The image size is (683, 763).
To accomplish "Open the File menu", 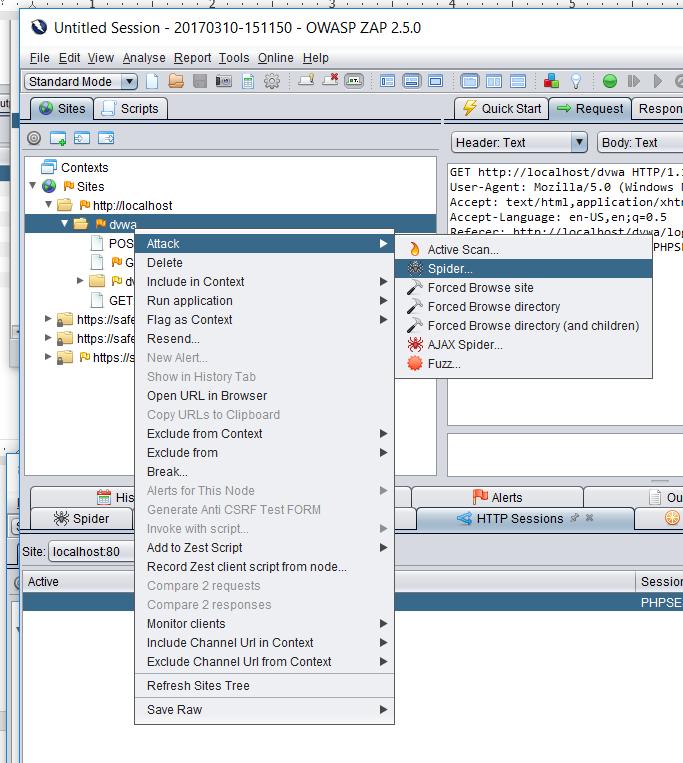I will point(39,58).
